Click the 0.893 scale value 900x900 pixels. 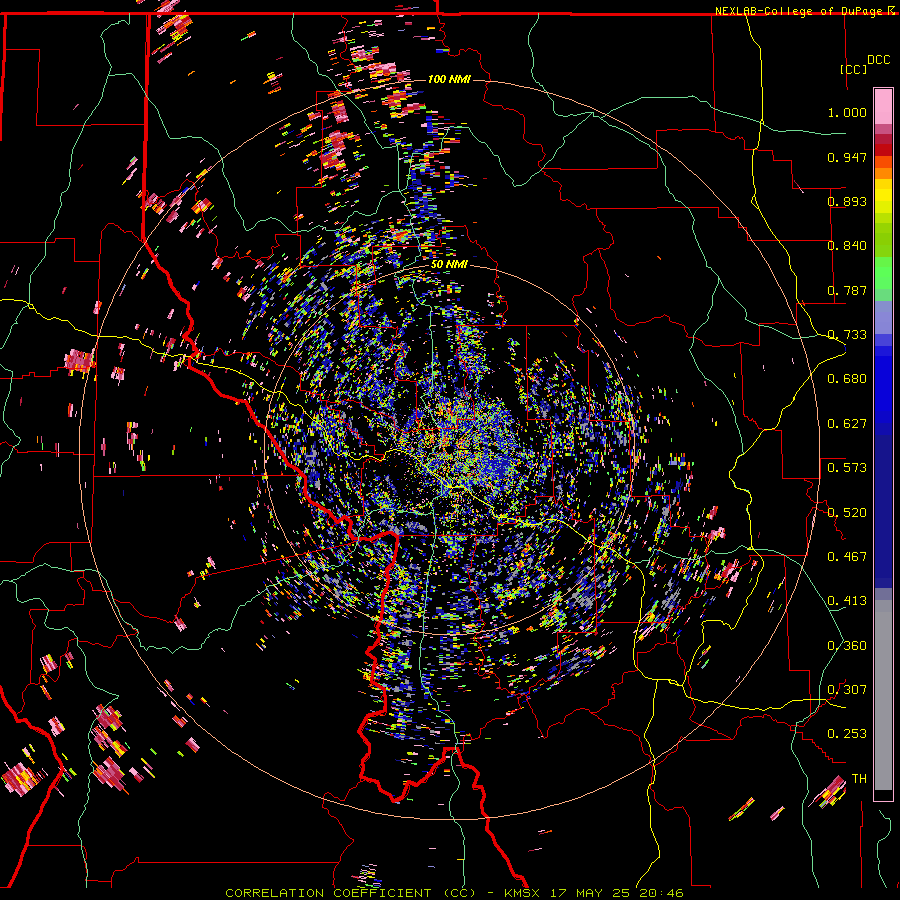847,201
